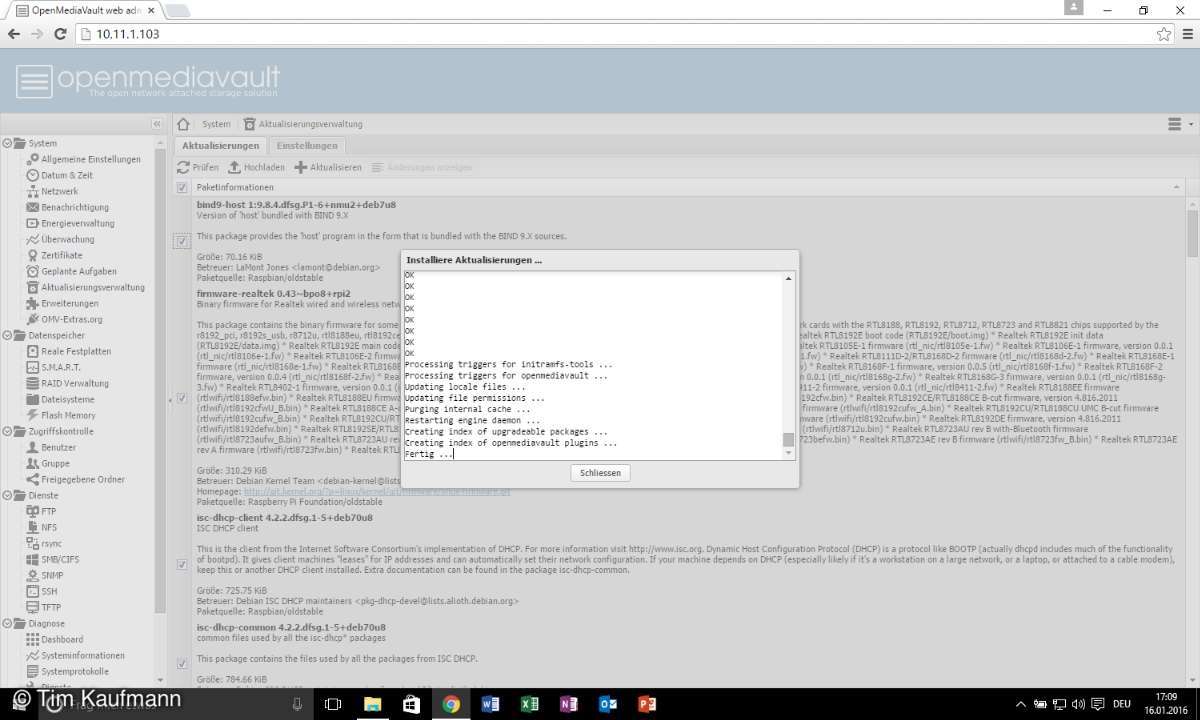
Task: Open Freigegebene Ordner page
Action: [x=83, y=479]
